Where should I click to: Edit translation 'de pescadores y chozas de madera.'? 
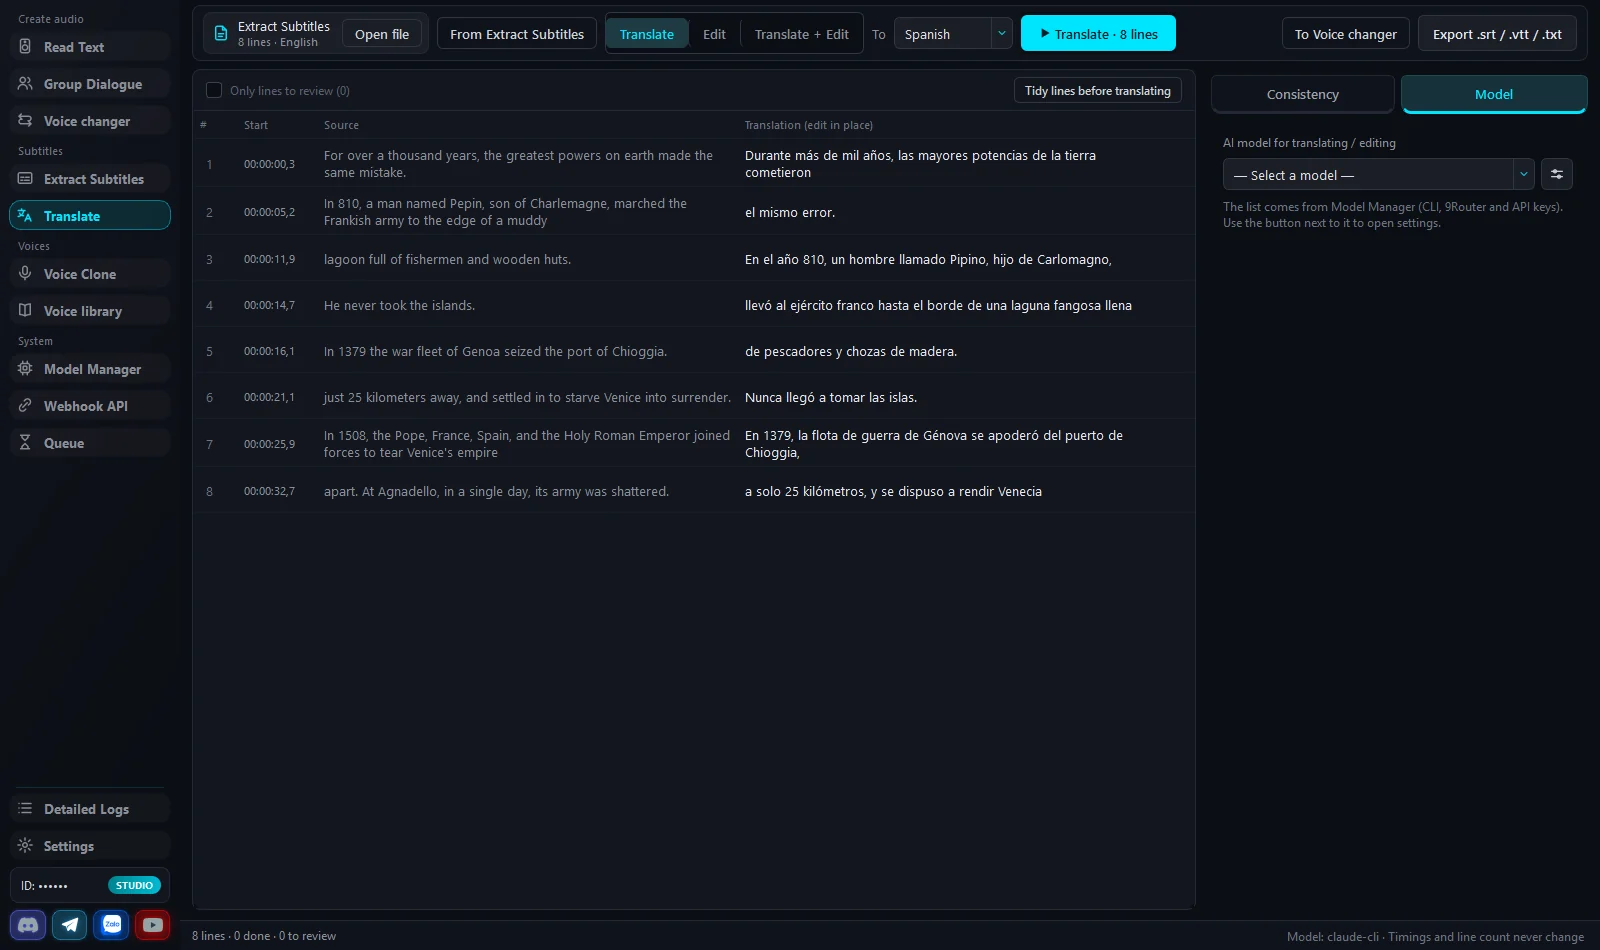[x=851, y=352]
